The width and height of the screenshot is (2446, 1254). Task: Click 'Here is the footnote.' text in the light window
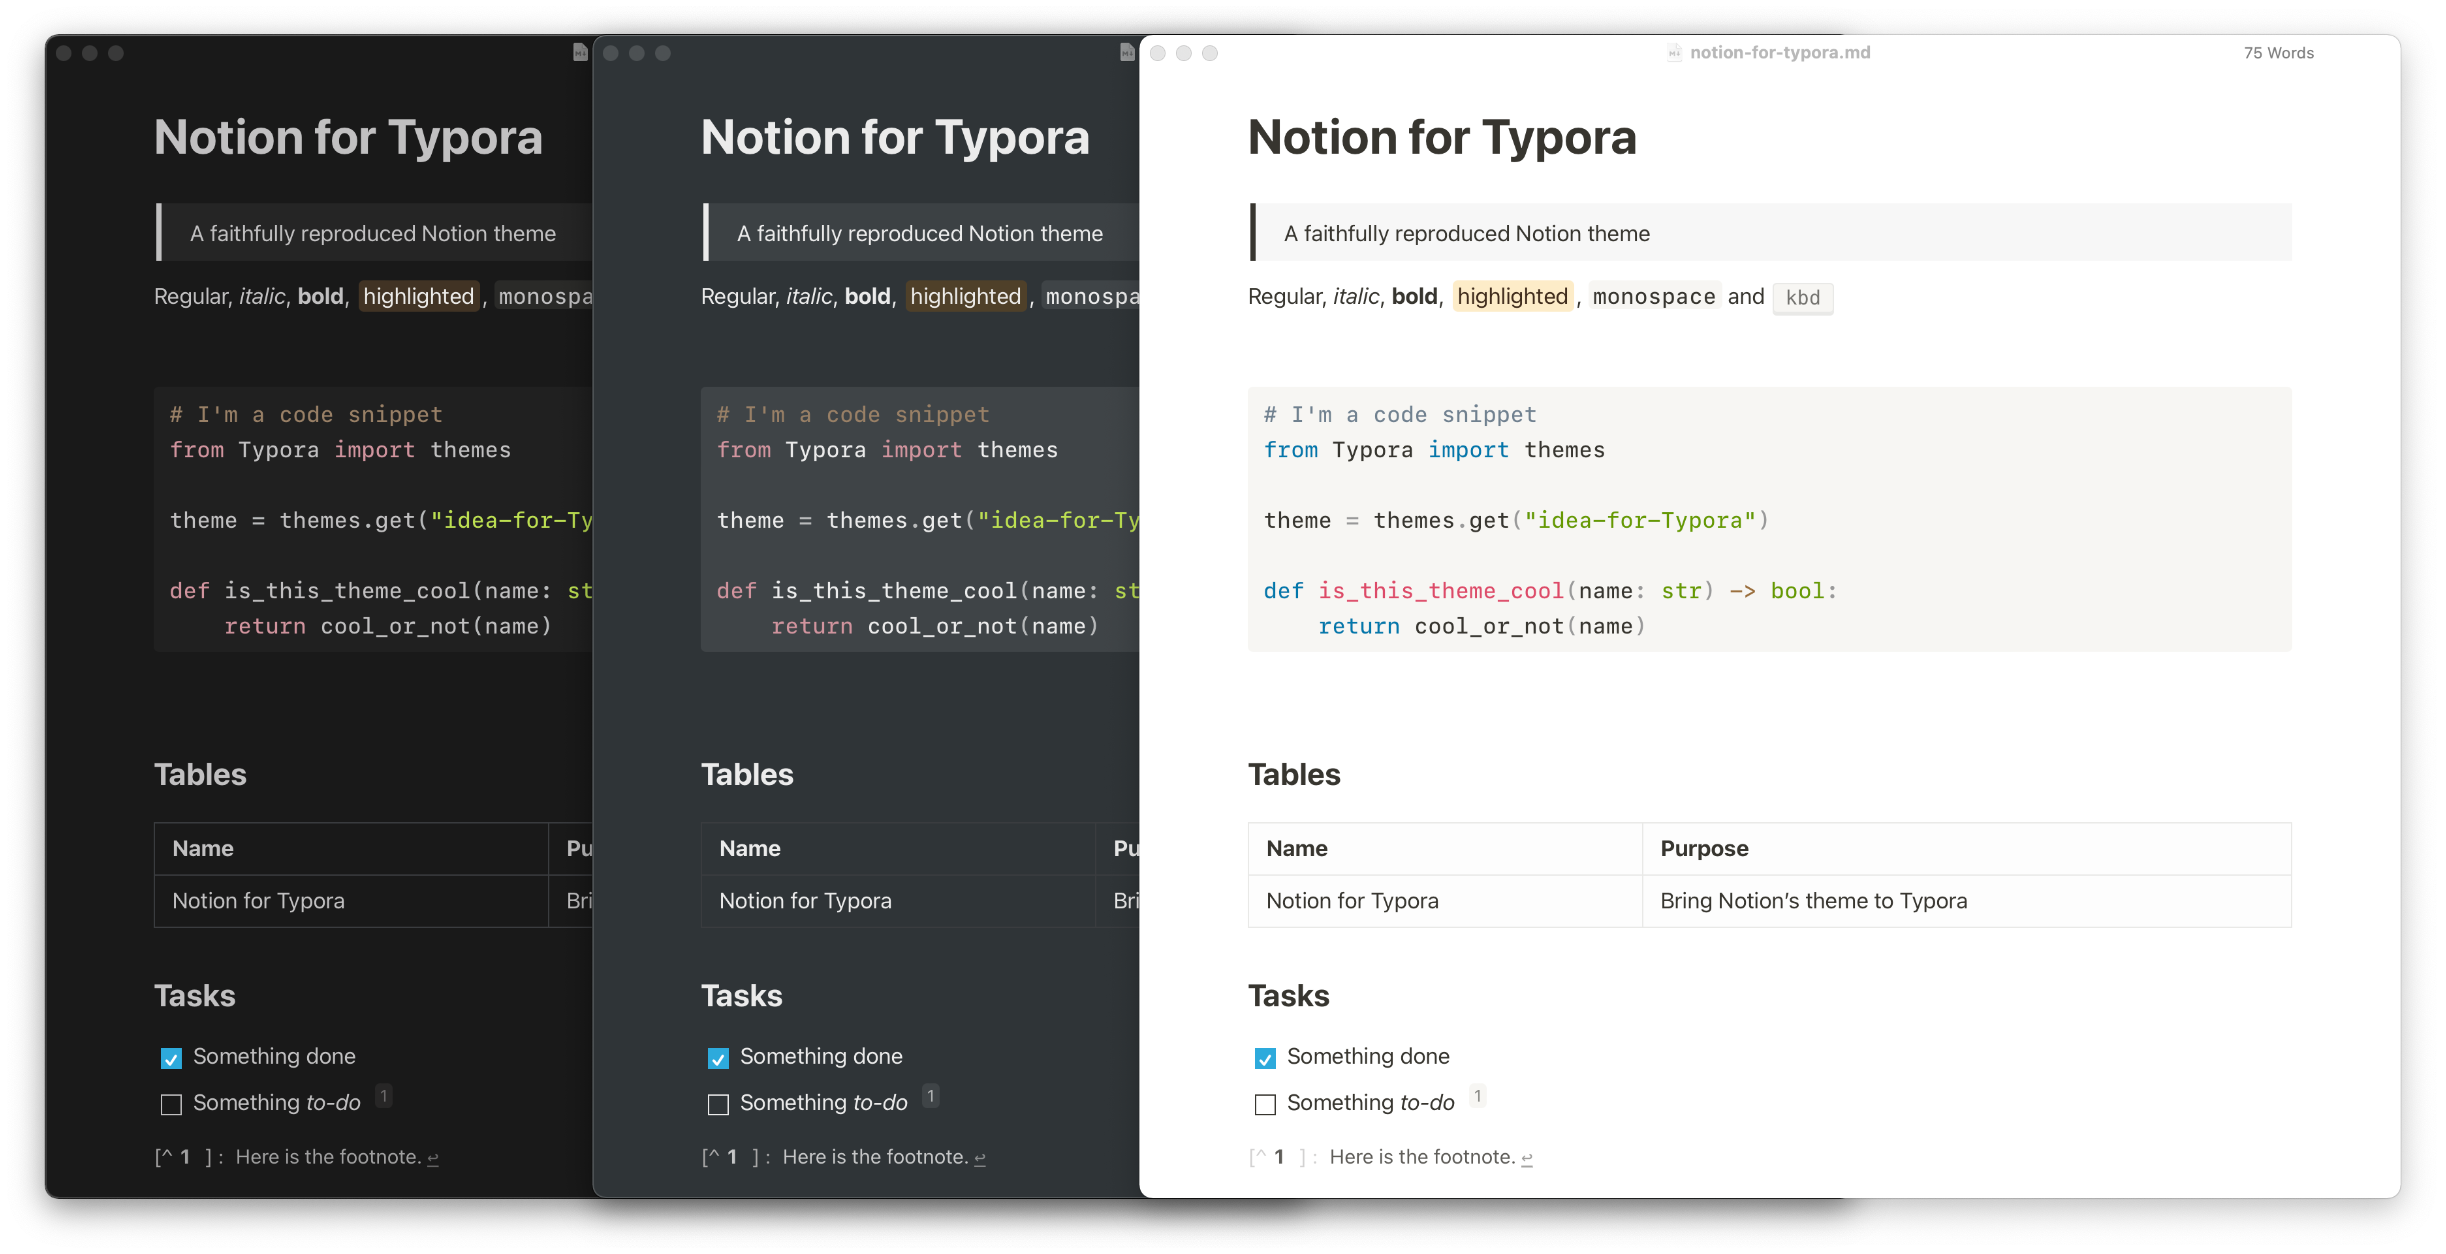coord(1423,1157)
